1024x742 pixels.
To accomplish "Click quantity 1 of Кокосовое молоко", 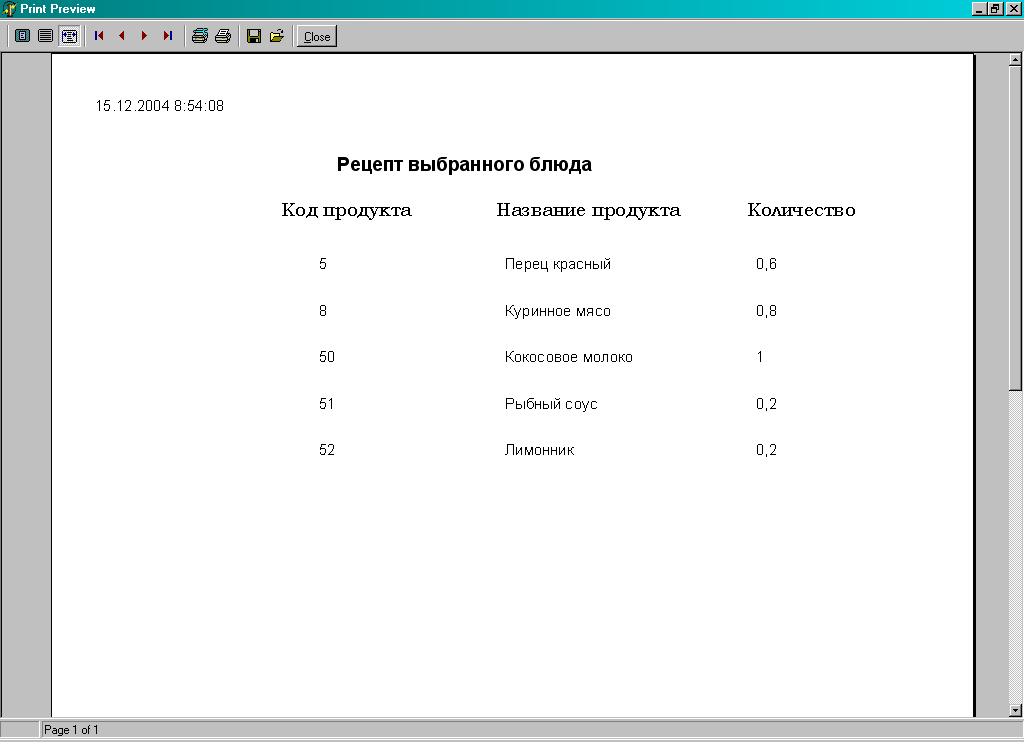I will click(760, 357).
